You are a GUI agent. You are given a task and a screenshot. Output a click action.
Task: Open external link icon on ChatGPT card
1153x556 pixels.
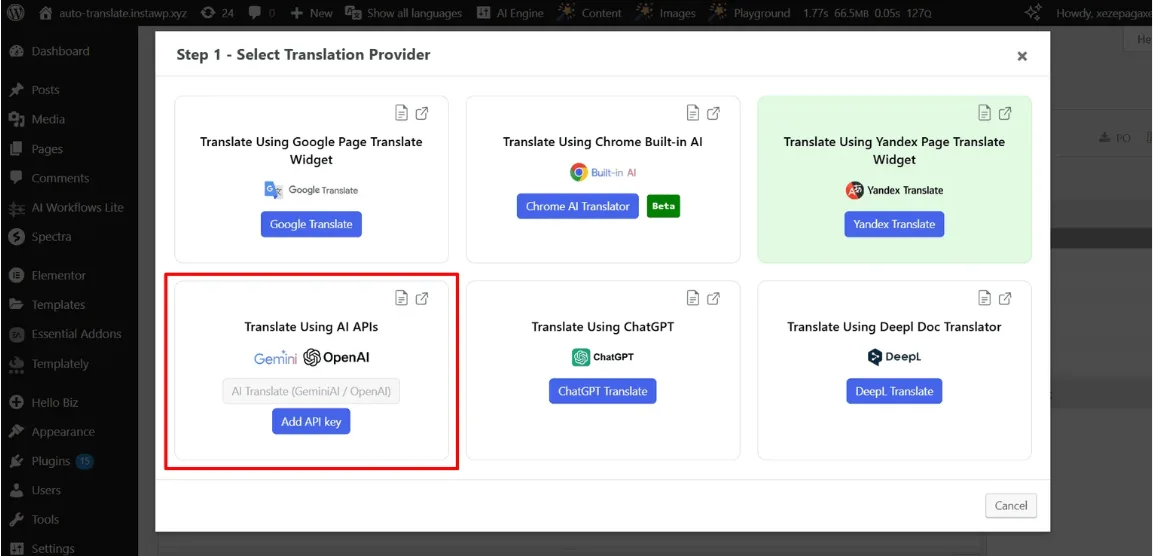(x=713, y=298)
